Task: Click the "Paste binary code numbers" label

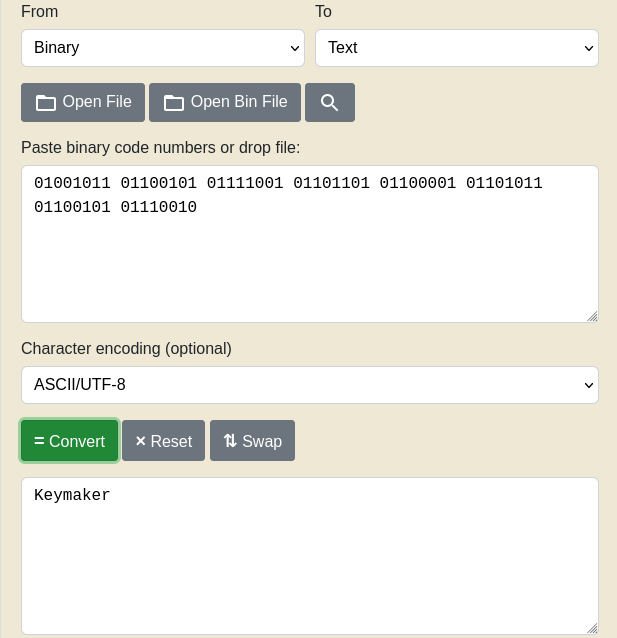Action: click(x=160, y=148)
